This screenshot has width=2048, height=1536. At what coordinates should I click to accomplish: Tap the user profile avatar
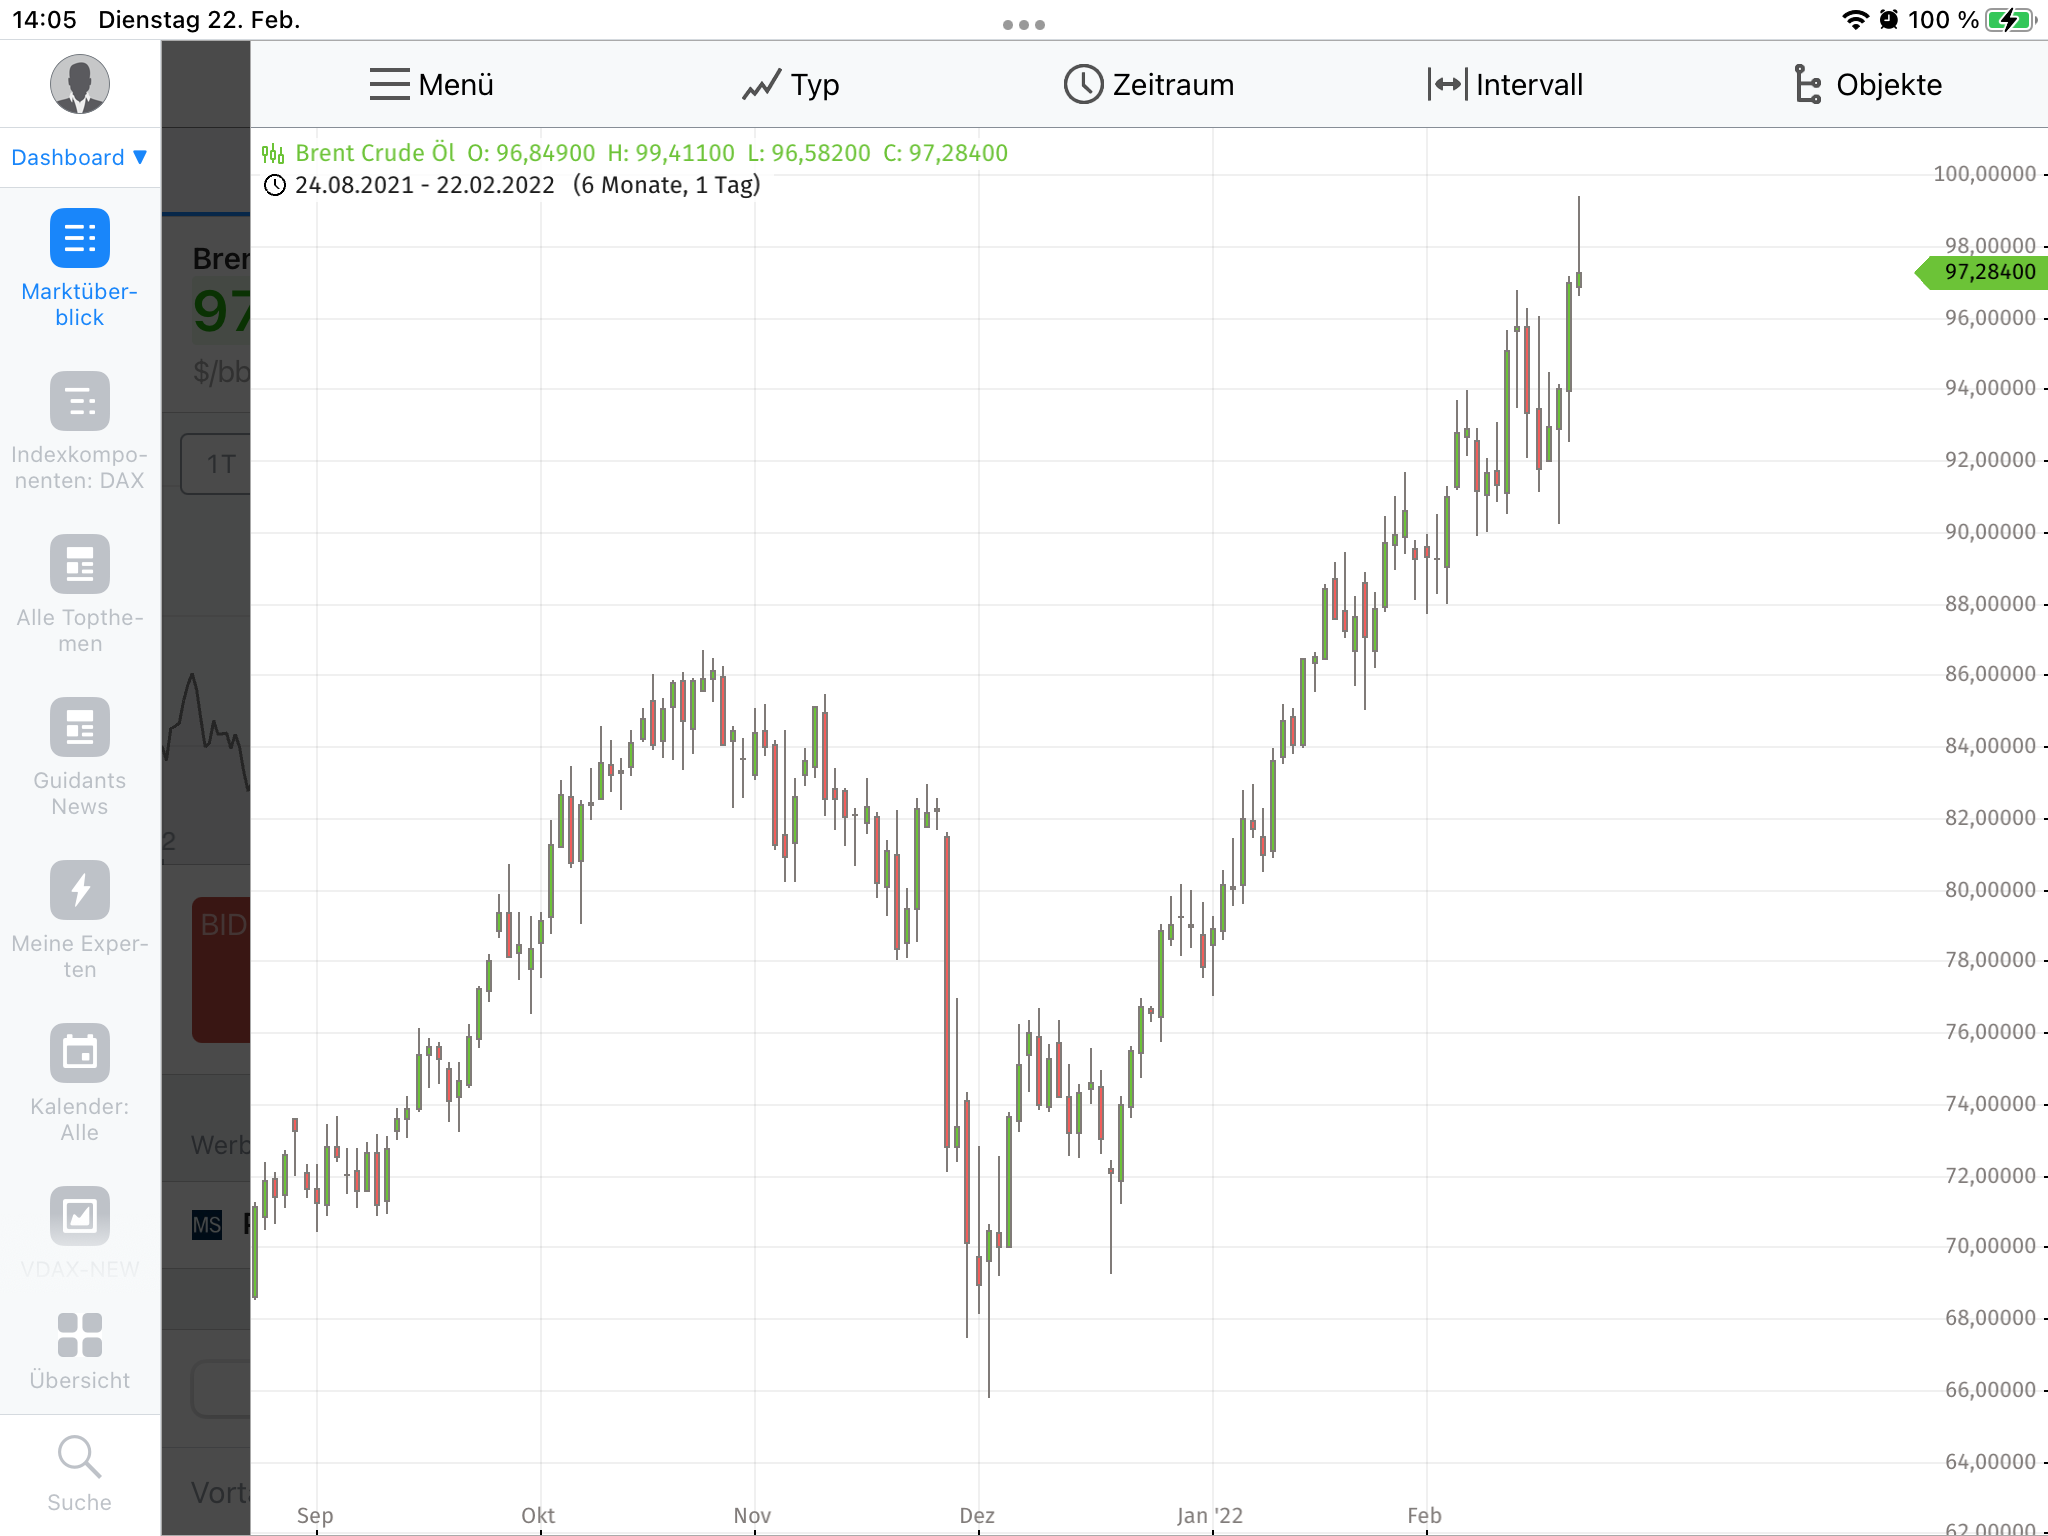79,84
